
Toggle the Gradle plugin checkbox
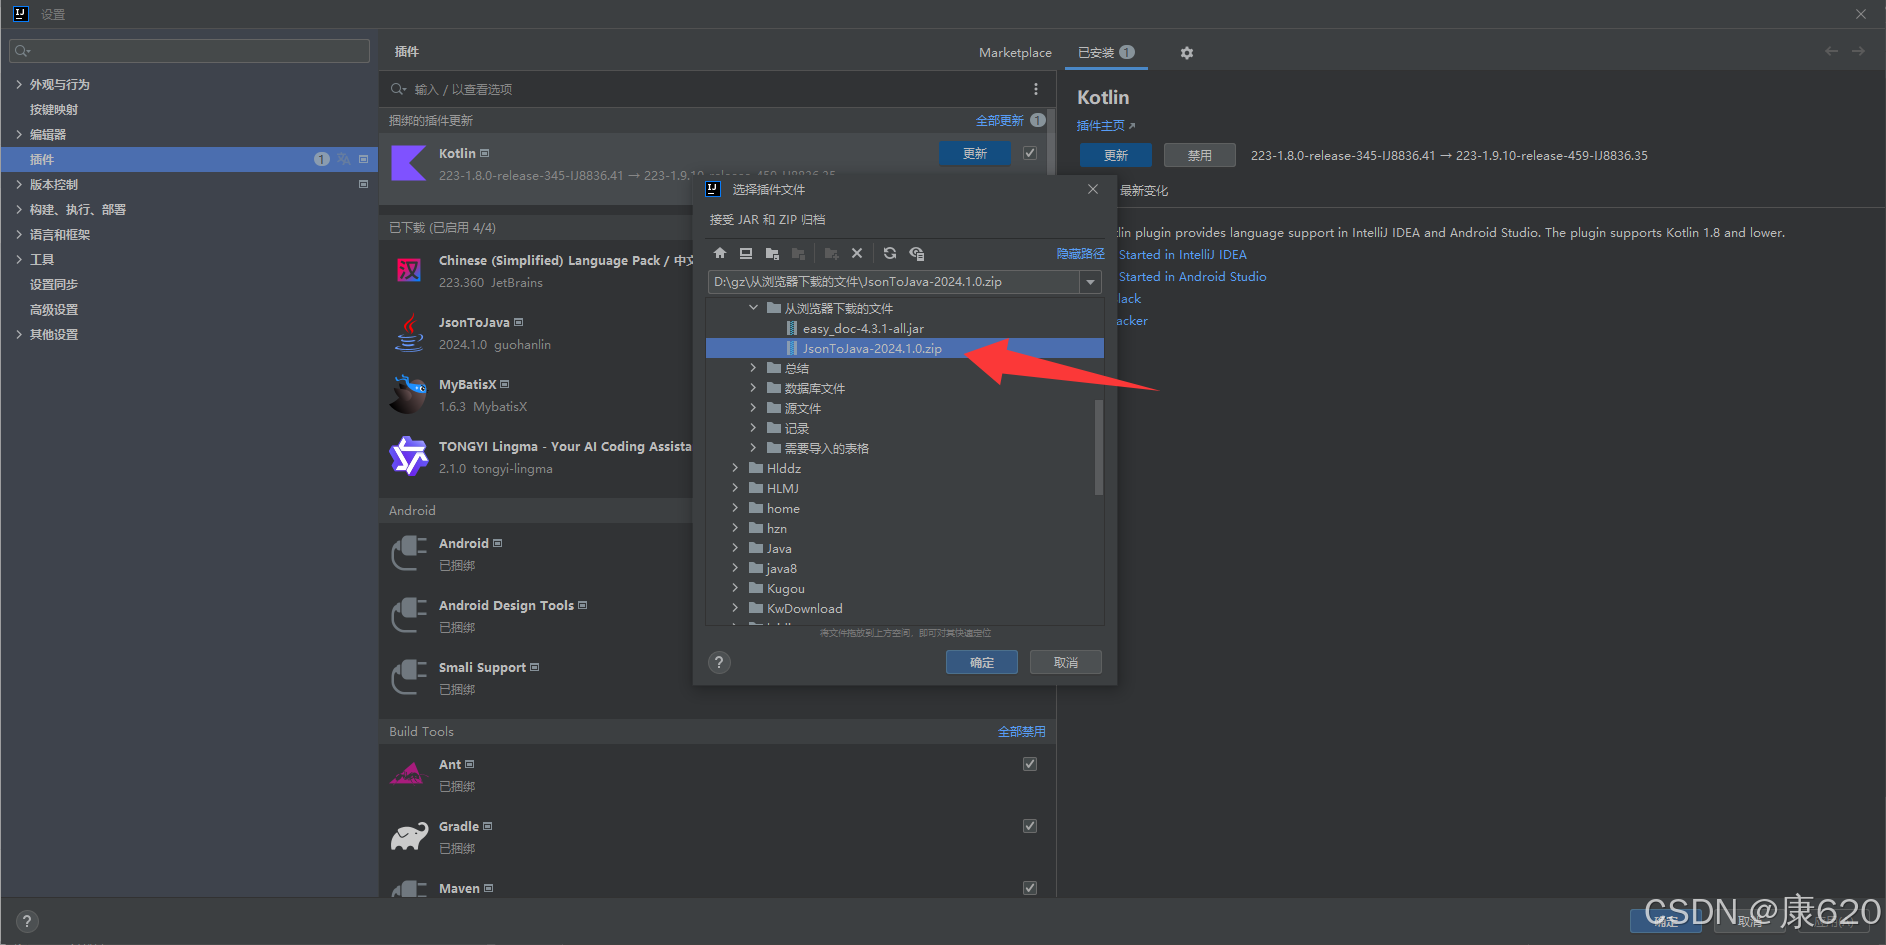click(x=1030, y=826)
